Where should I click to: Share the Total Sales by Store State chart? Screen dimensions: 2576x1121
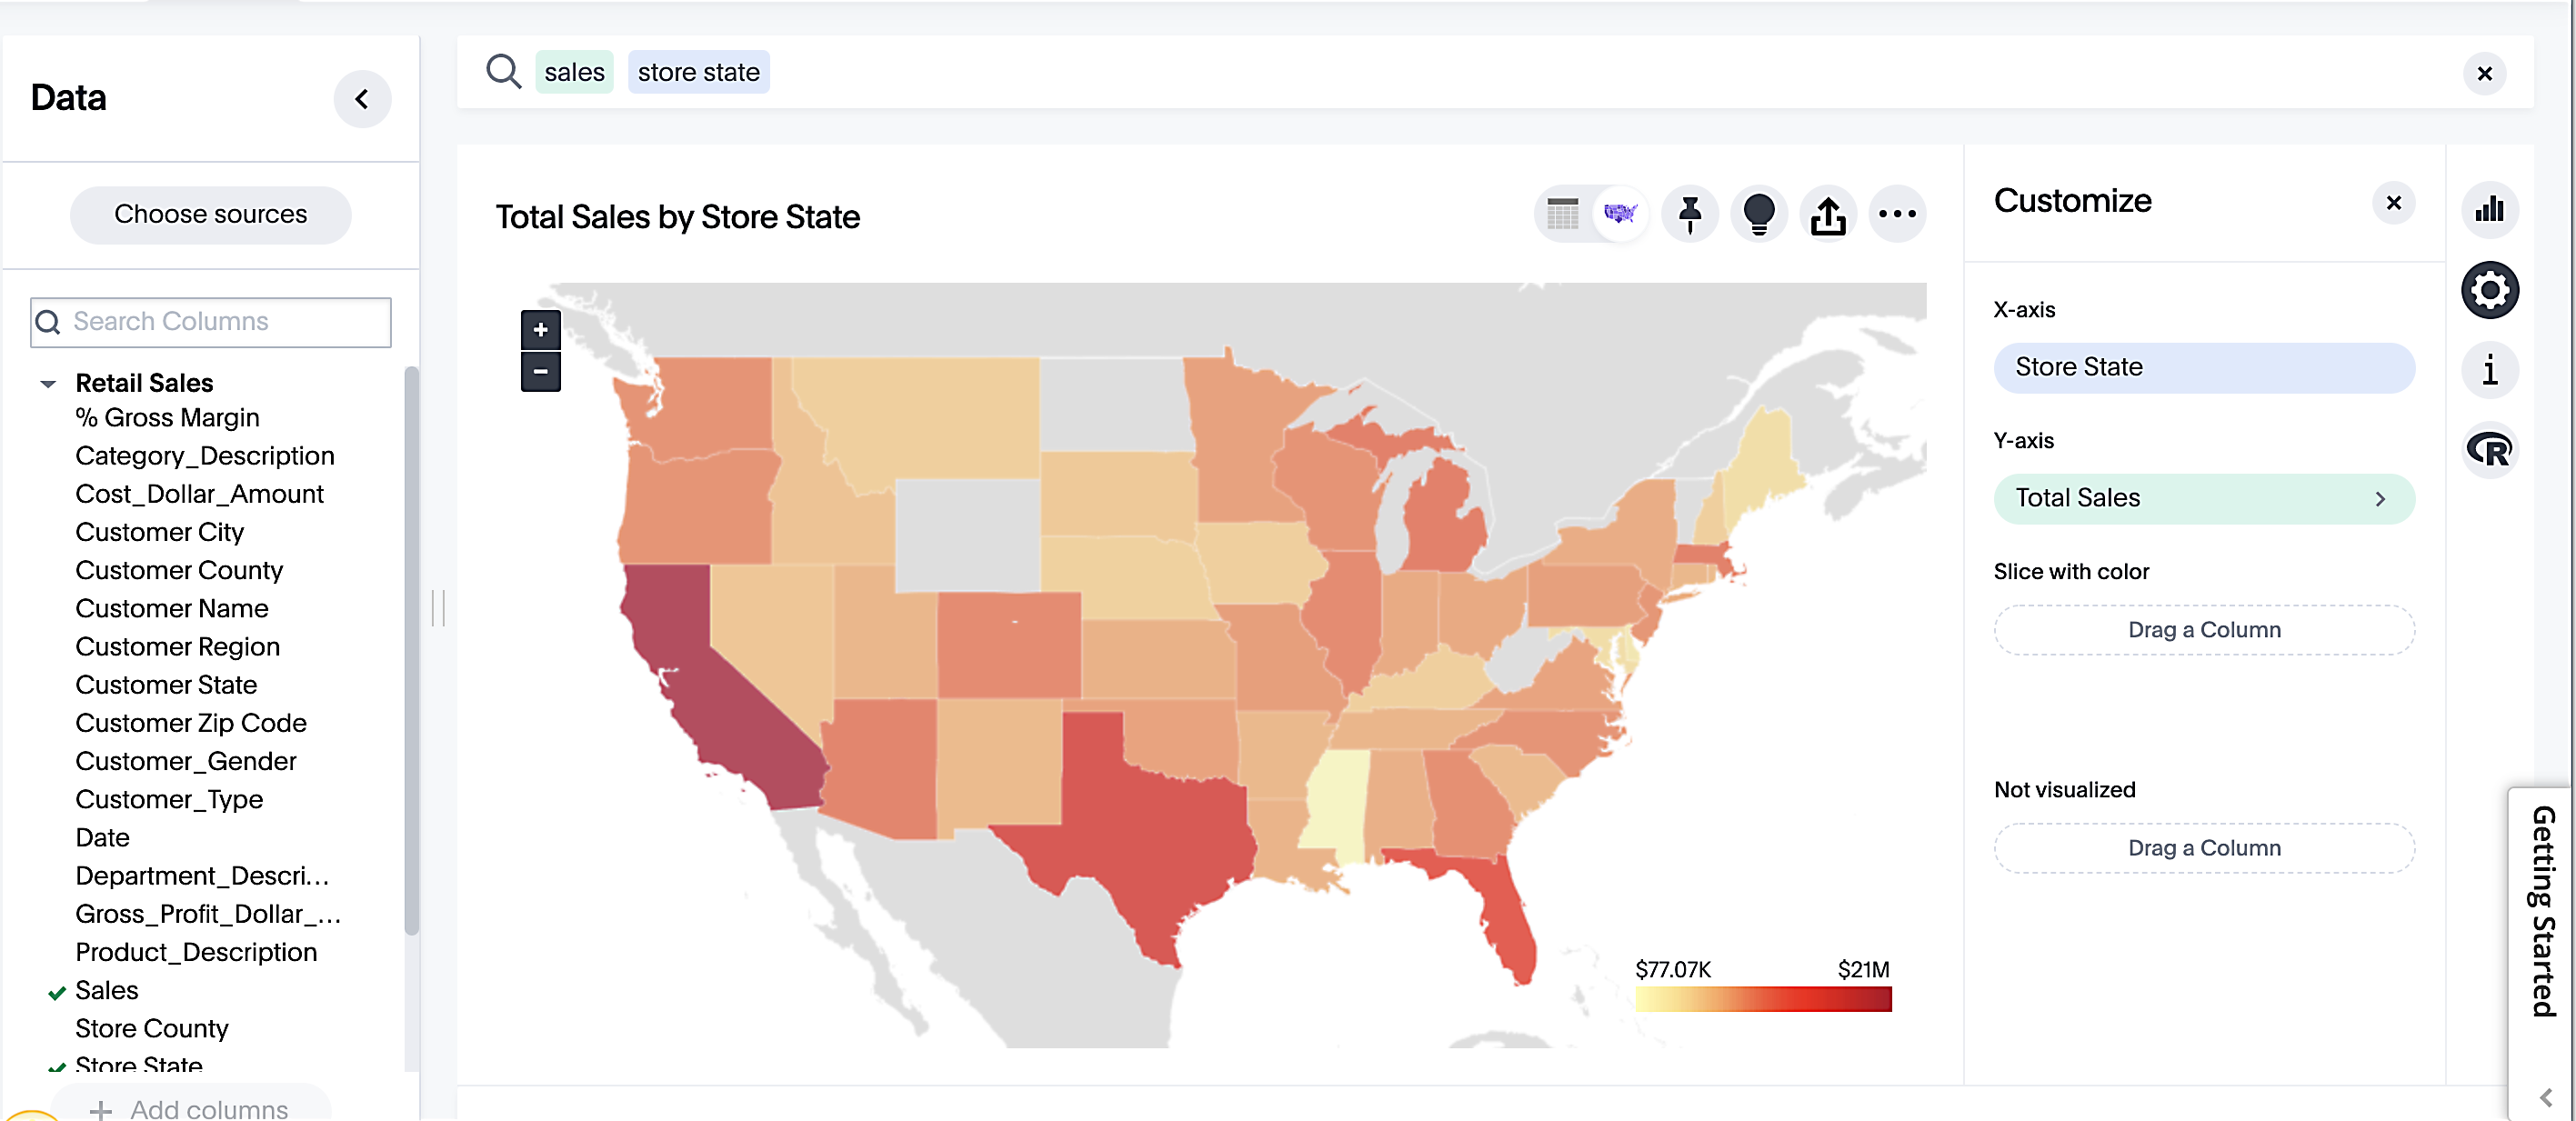tap(1828, 214)
